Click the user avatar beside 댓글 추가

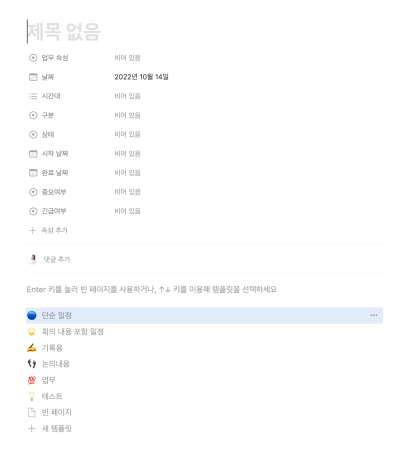33,259
